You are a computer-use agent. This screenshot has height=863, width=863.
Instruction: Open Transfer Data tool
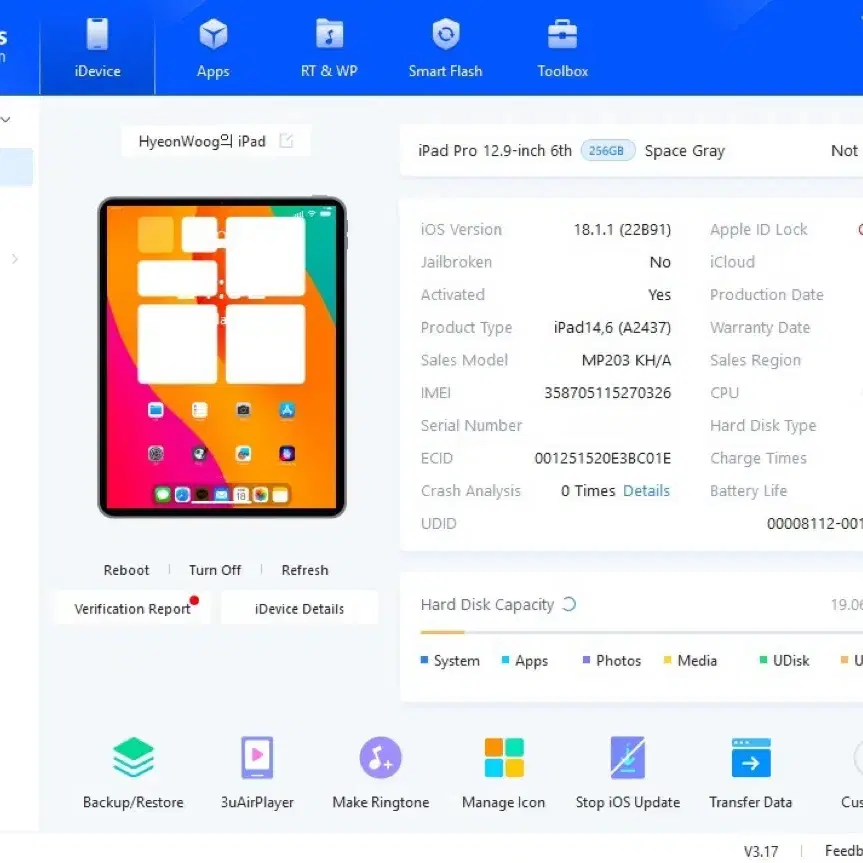[x=751, y=773]
